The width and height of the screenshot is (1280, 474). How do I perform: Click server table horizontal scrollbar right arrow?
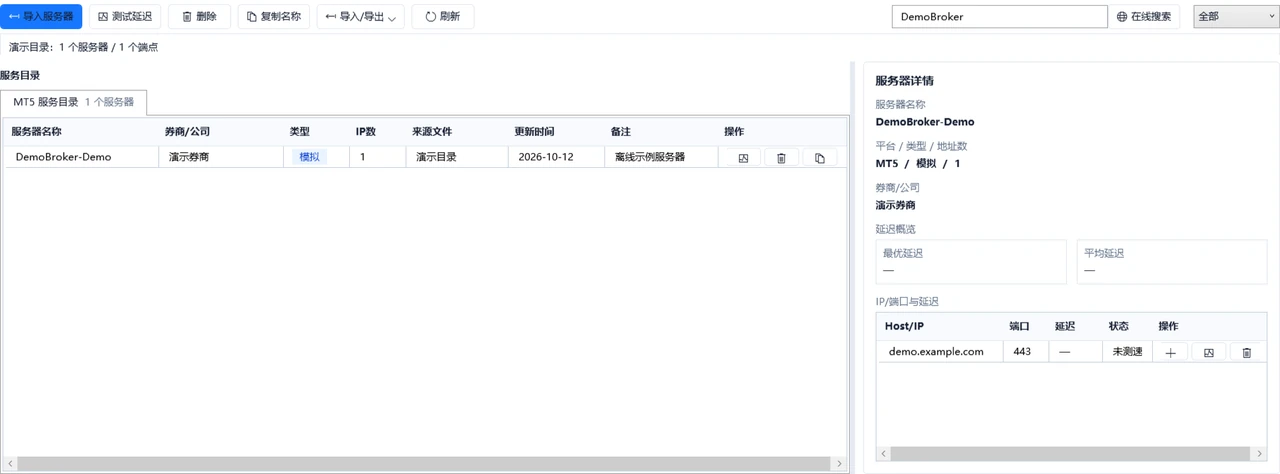point(838,463)
